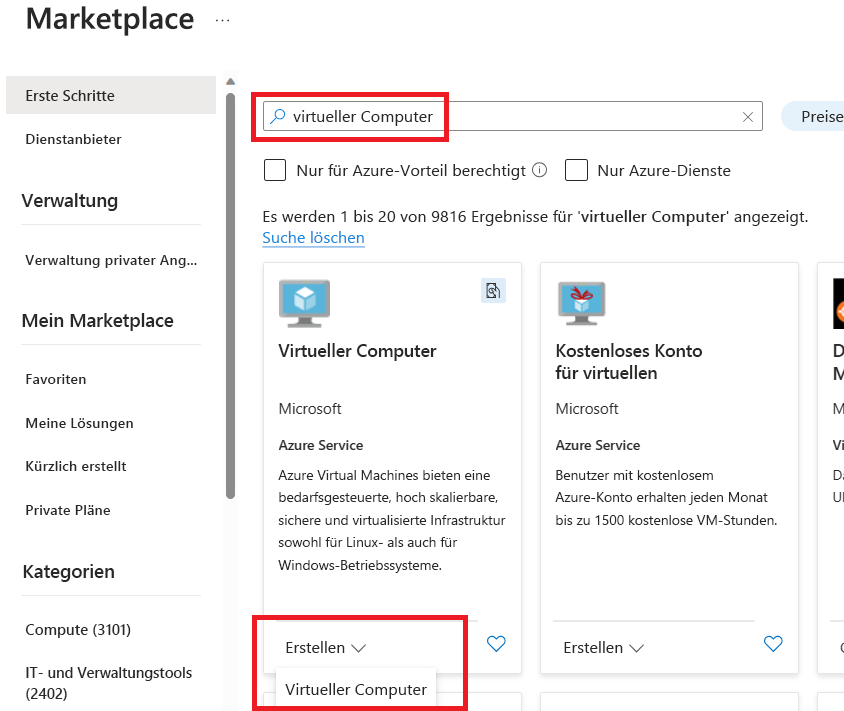The image size is (844, 711).
Task: Click the heart icon on Kostenloses Konto card
Action: click(x=773, y=645)
